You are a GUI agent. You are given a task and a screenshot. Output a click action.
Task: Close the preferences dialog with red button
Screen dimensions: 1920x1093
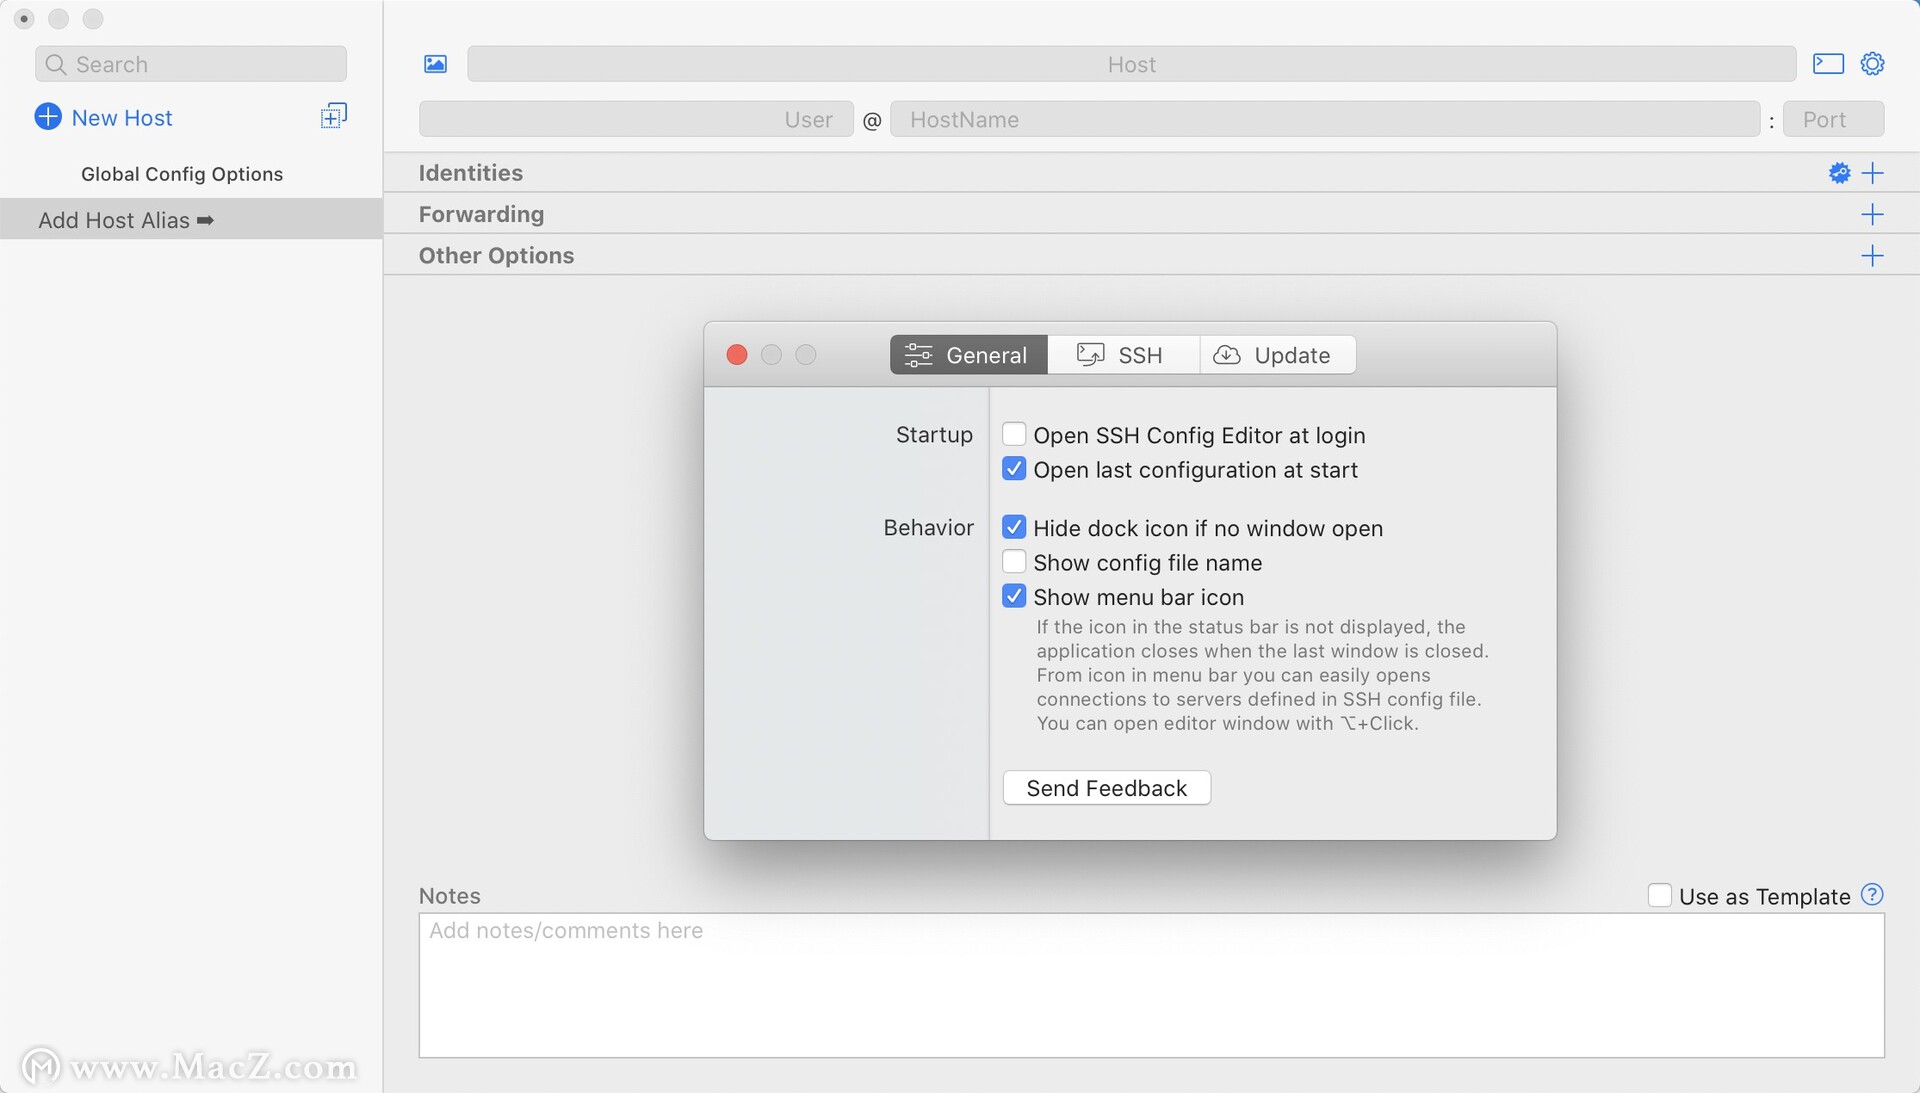[x=737, y=355]
